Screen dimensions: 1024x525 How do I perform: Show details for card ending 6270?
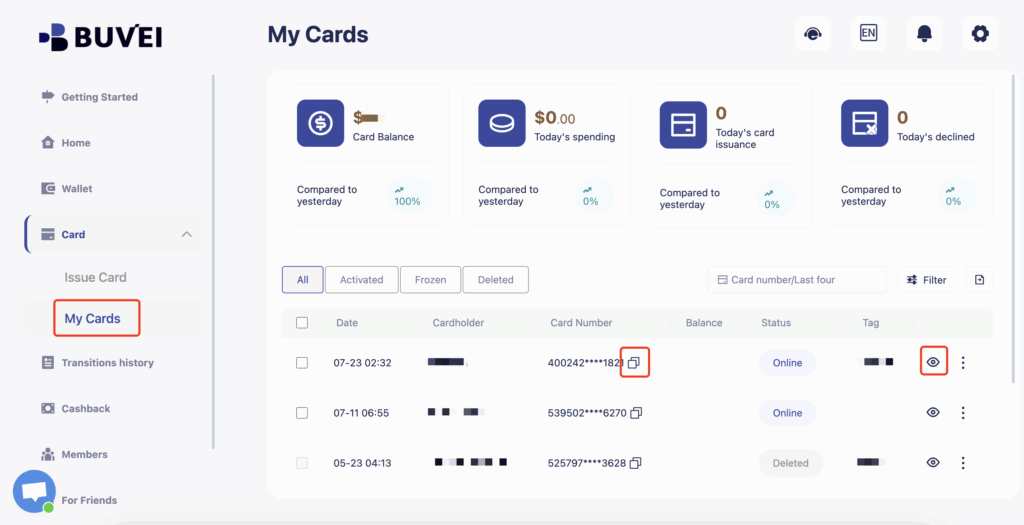click(x=933, y=413)
